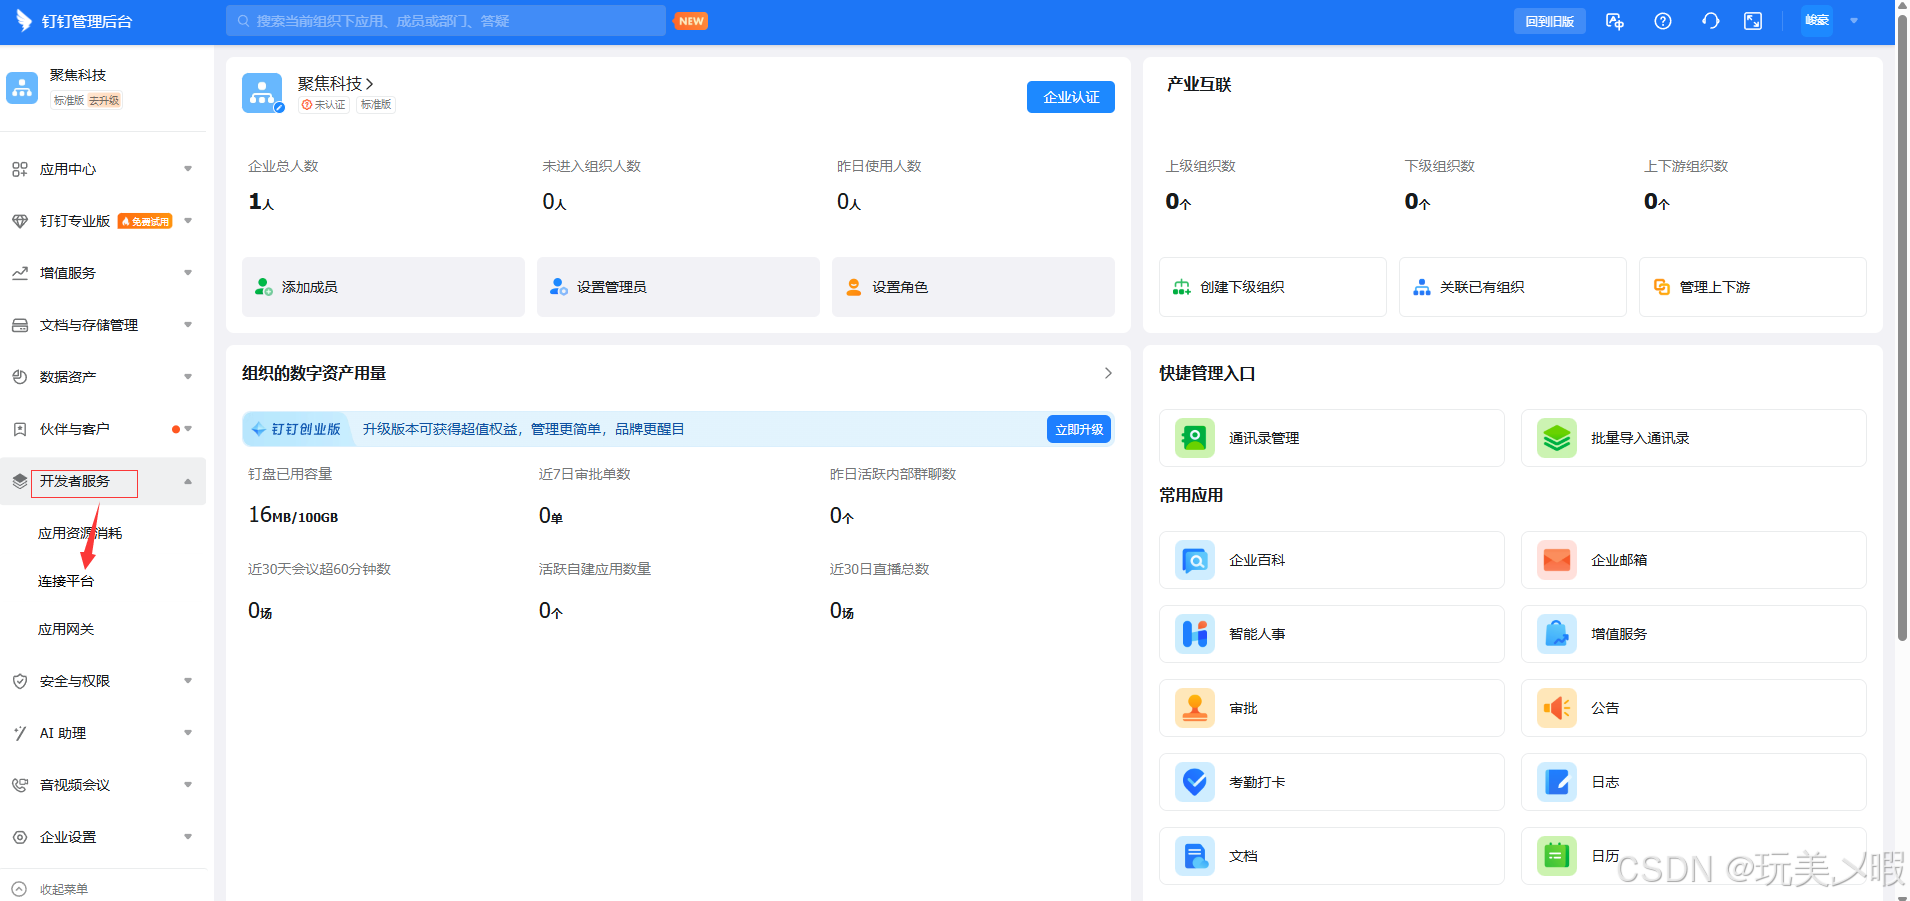Click the DingTalk logo in the header
The height and width of the screenshot is (901, 1910).
24,21
